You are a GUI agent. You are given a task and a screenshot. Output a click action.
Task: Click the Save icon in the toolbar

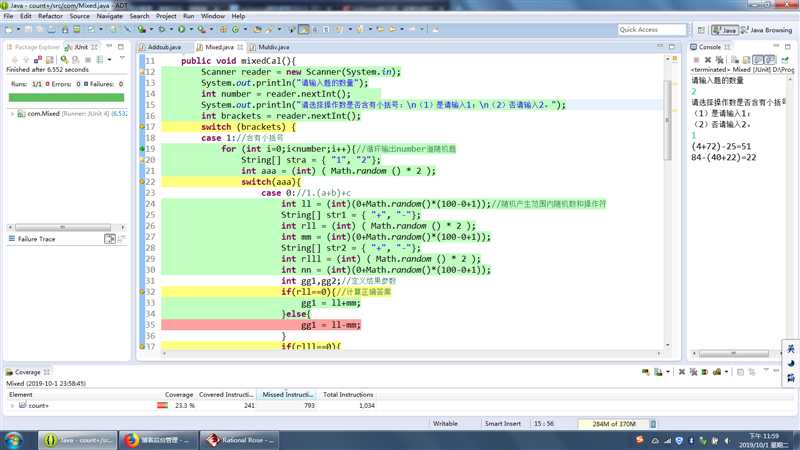[x=29, y=30]
